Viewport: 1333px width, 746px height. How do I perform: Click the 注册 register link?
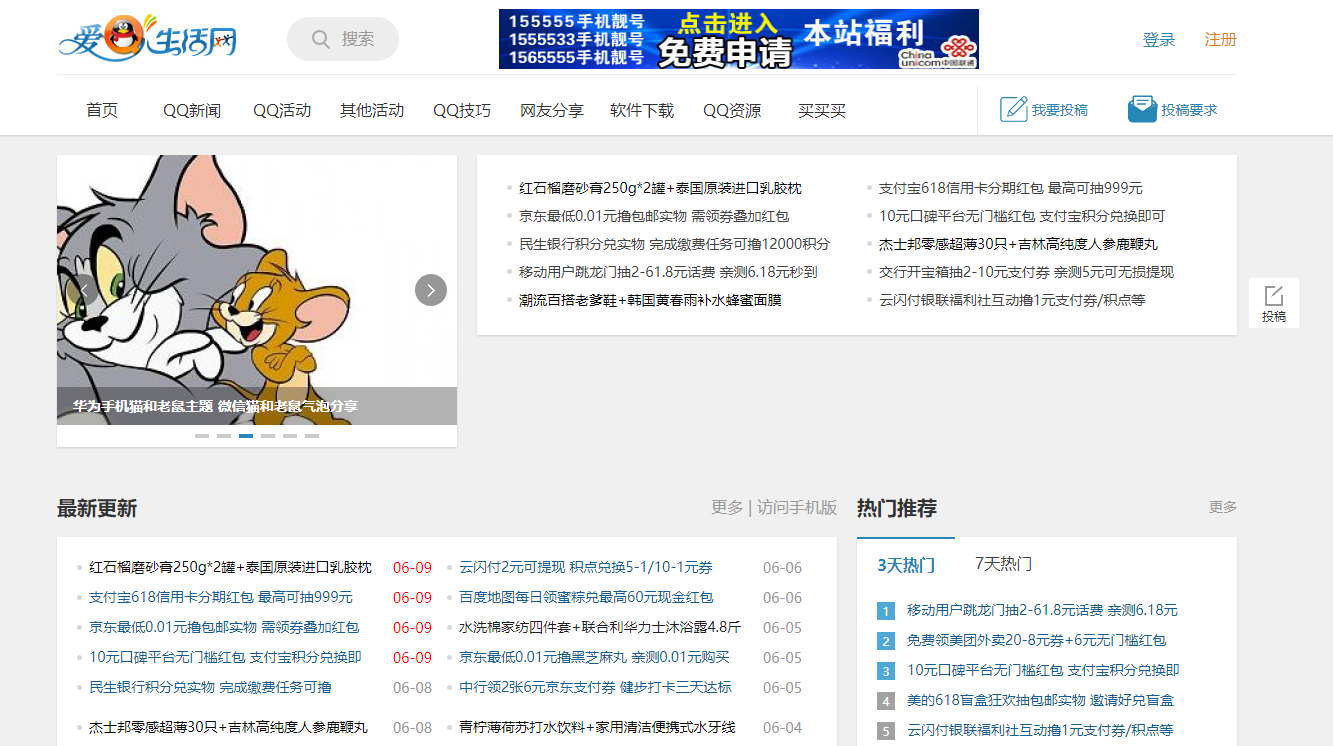pyautogui.click(x=1221, y=40)
